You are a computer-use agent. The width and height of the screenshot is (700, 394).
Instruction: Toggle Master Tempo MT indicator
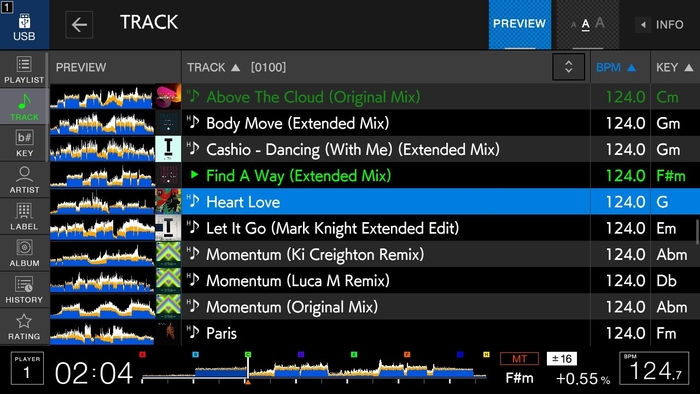[x=519, y=358]
